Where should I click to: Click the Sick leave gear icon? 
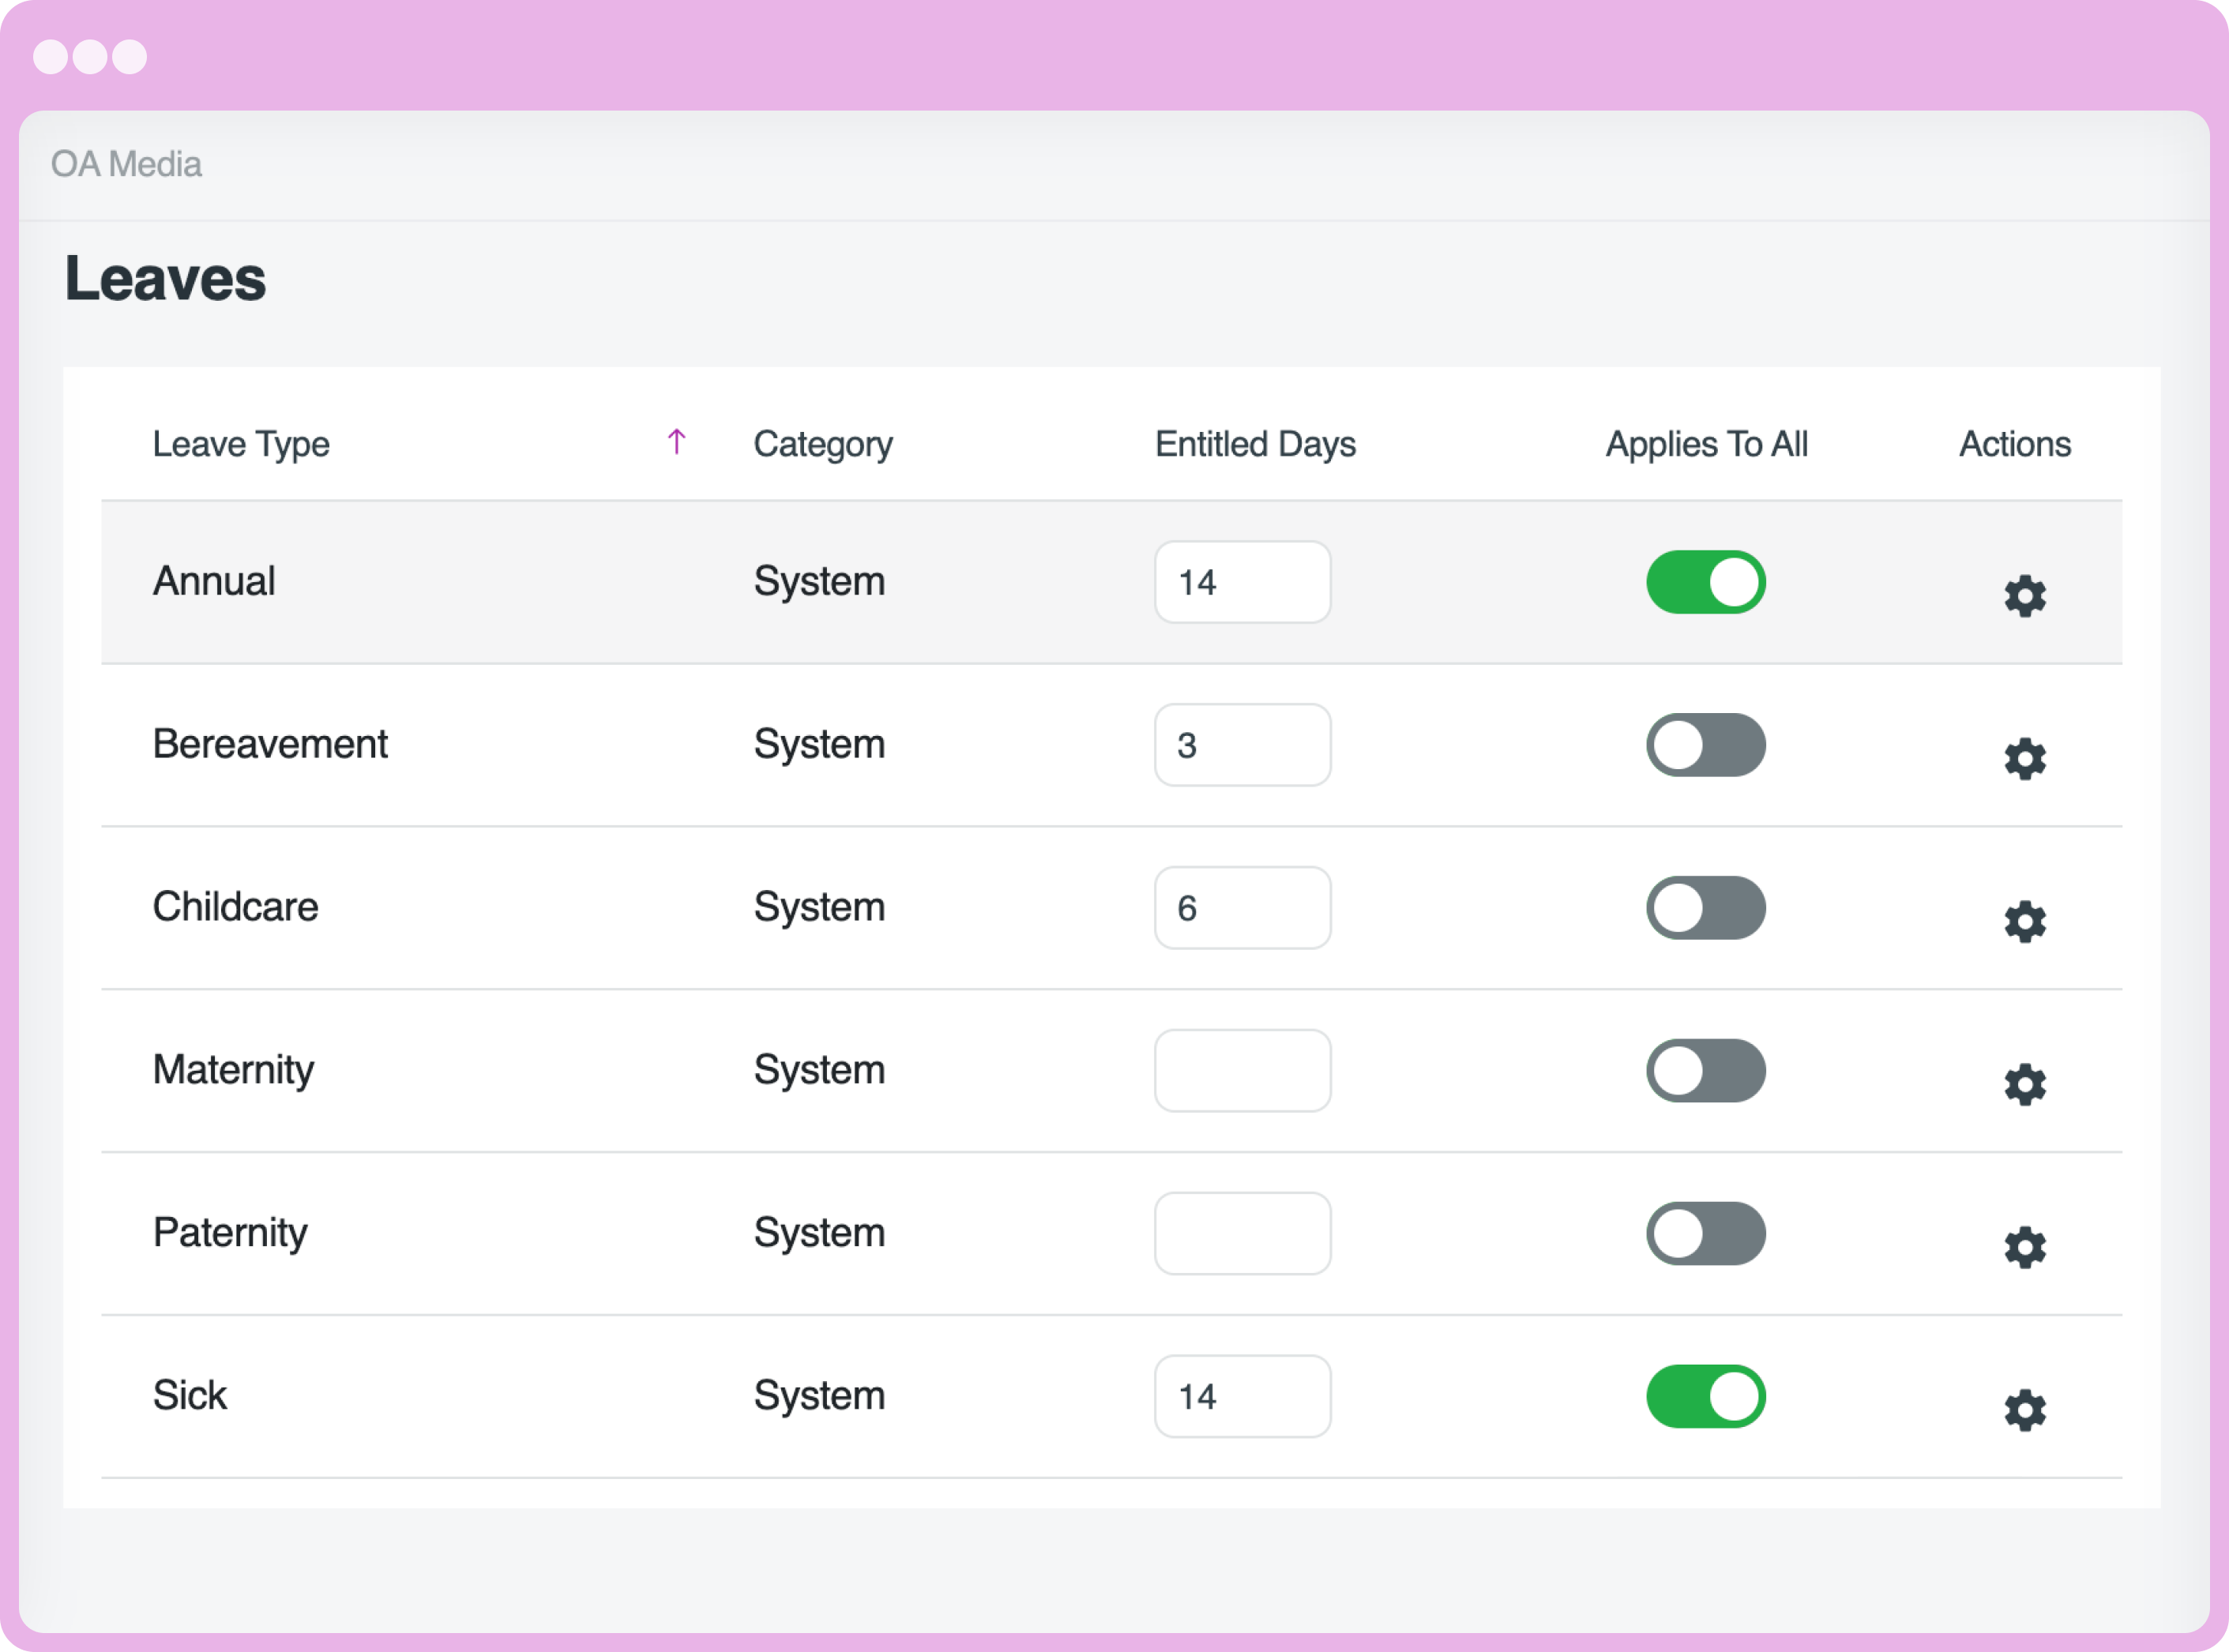point(2024,1410)
